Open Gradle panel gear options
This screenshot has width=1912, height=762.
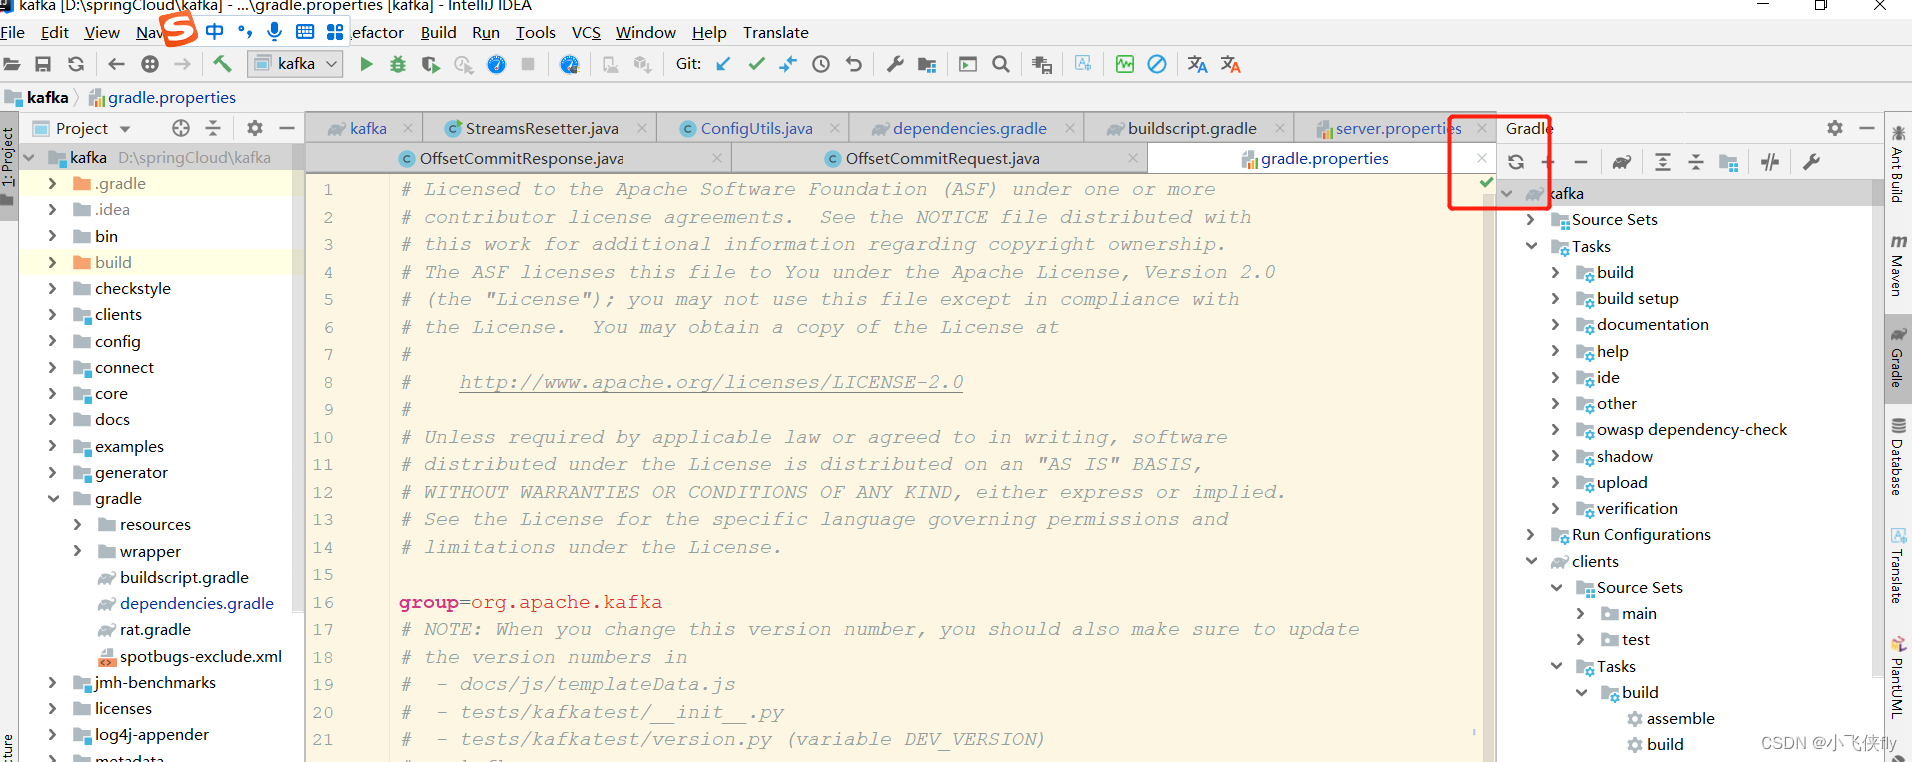(x=1835, y=128)
